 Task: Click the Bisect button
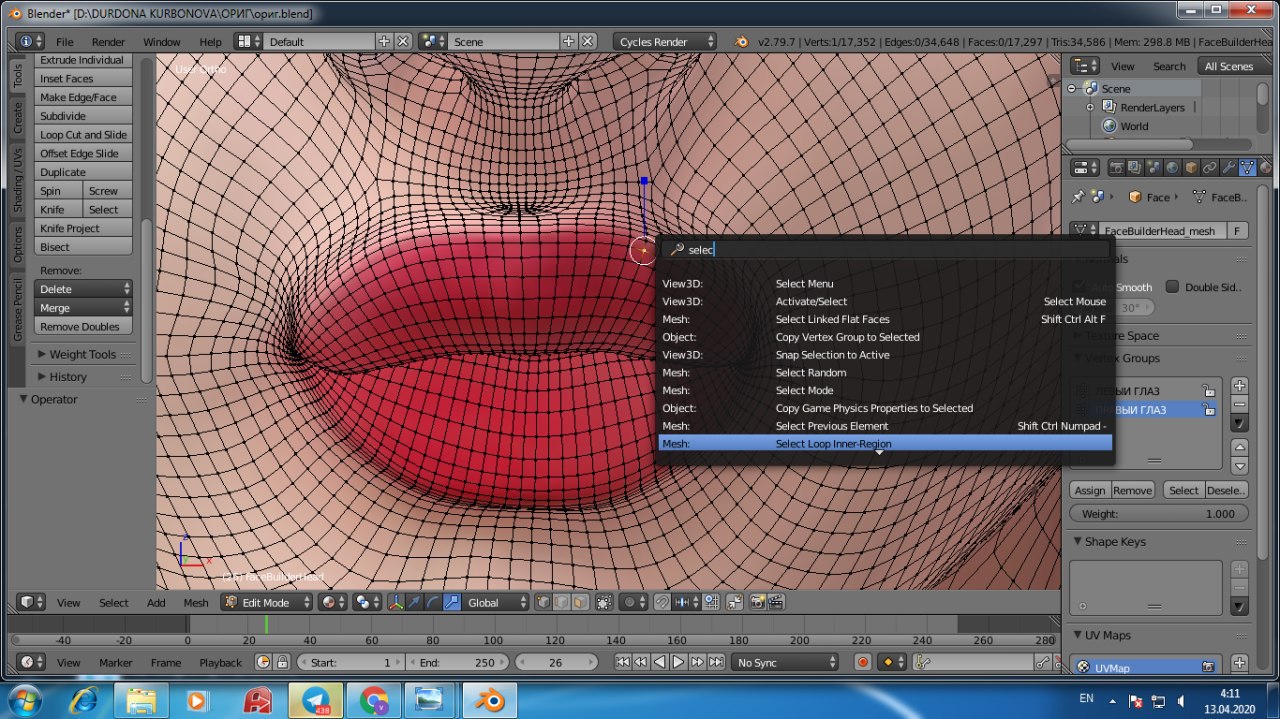83,247
